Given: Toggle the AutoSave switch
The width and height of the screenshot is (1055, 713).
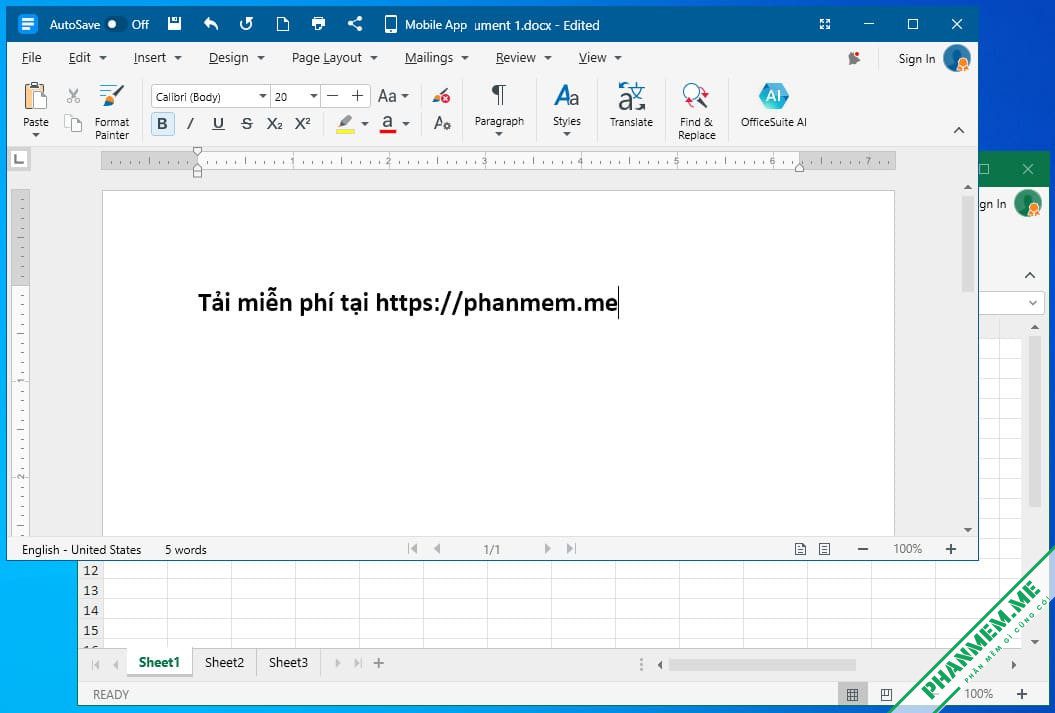Looking at the screenshot, I should coord(117,24).
